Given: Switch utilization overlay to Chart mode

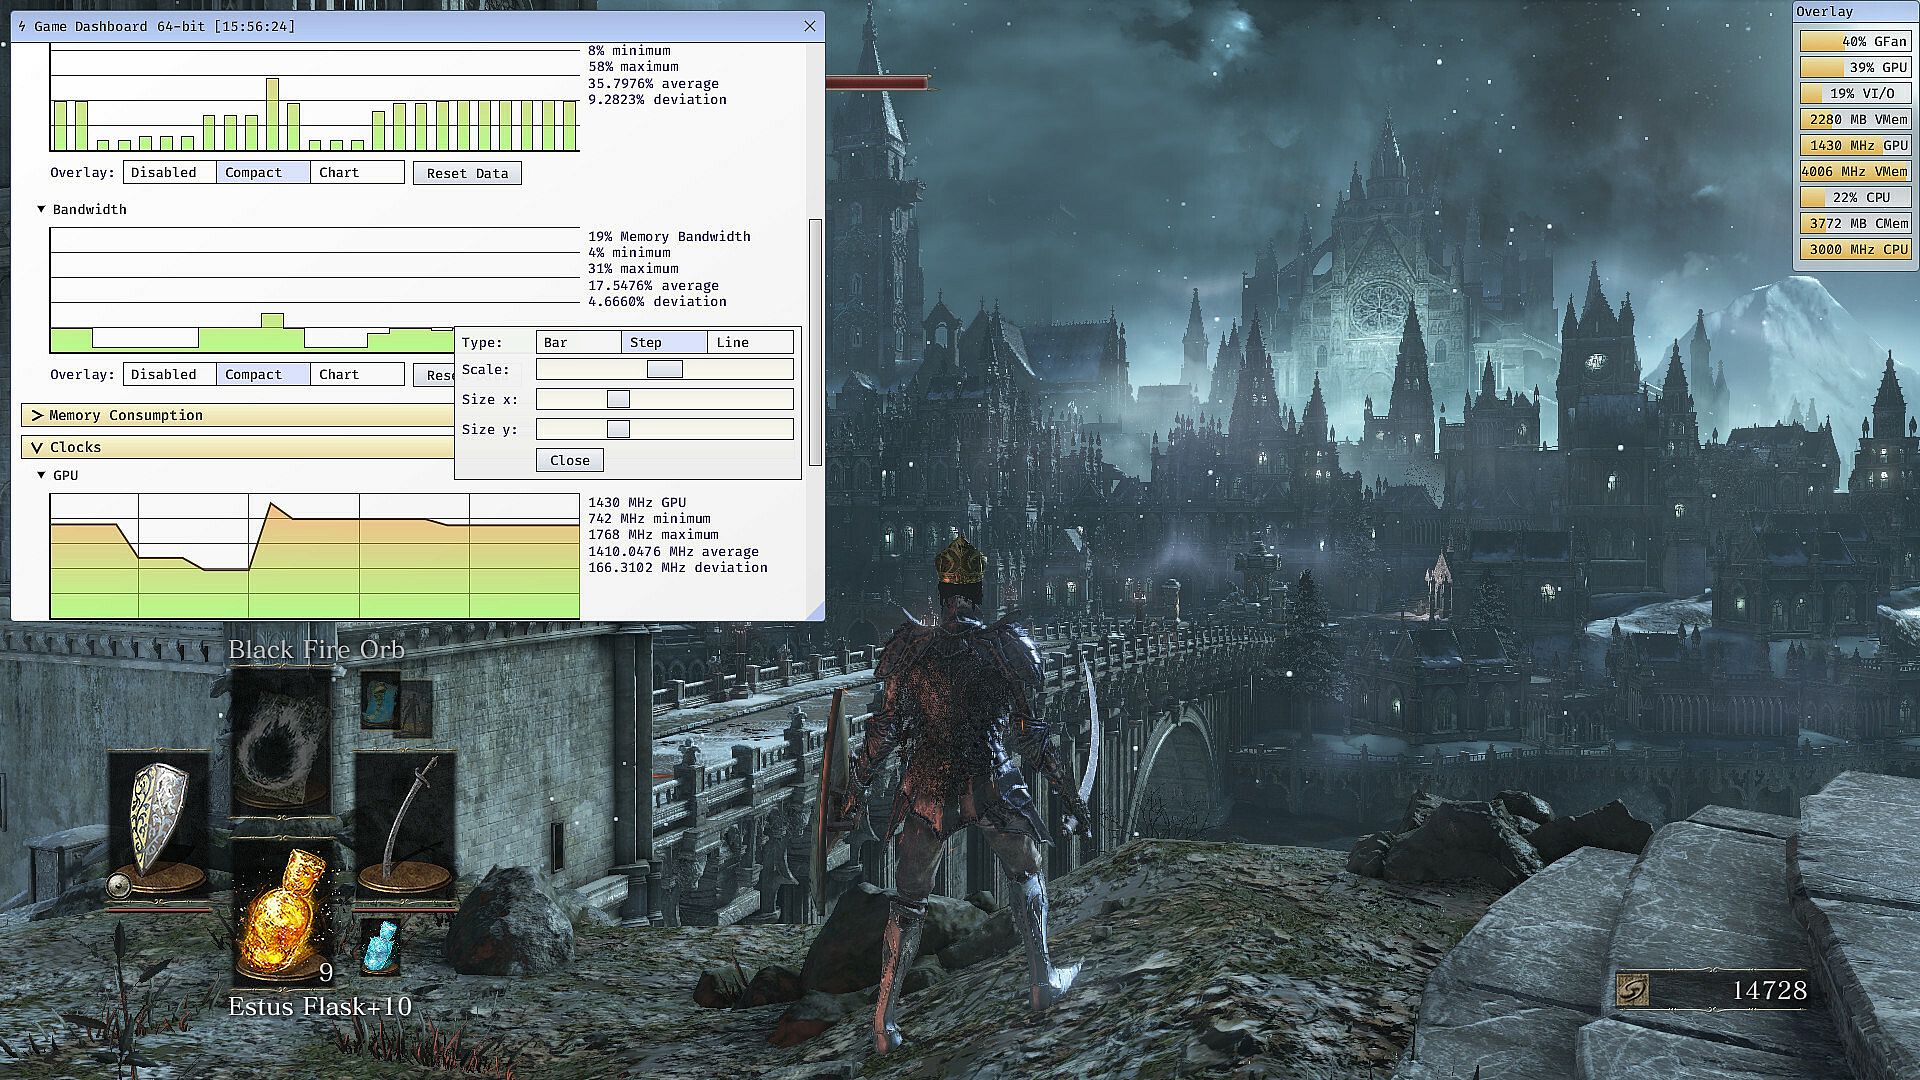Looking at the screenshot, I should tap(357, 172).
